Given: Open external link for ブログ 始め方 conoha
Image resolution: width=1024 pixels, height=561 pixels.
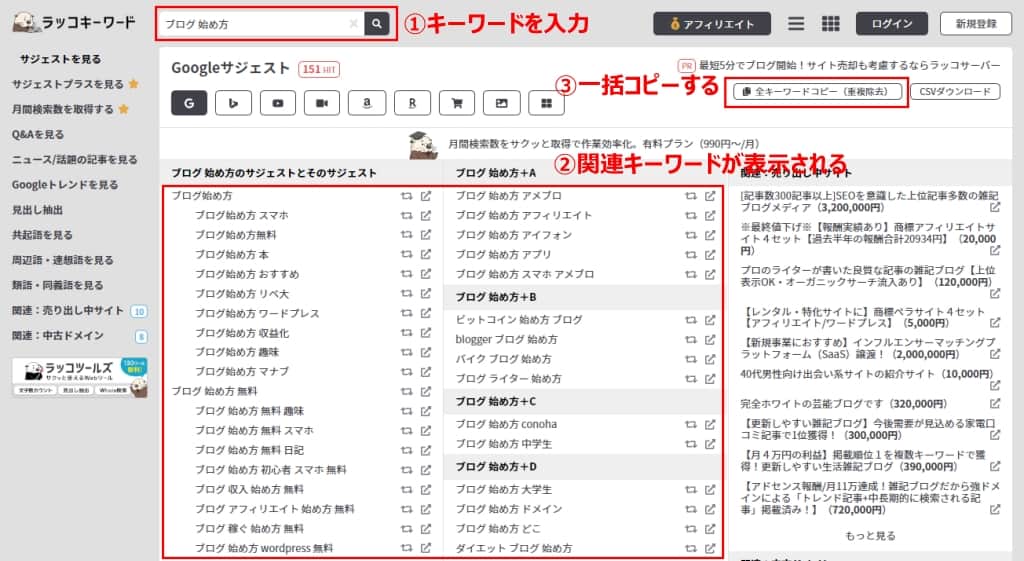Looking at the screenshot, I should pyautogui.click(x=710, y=425).
